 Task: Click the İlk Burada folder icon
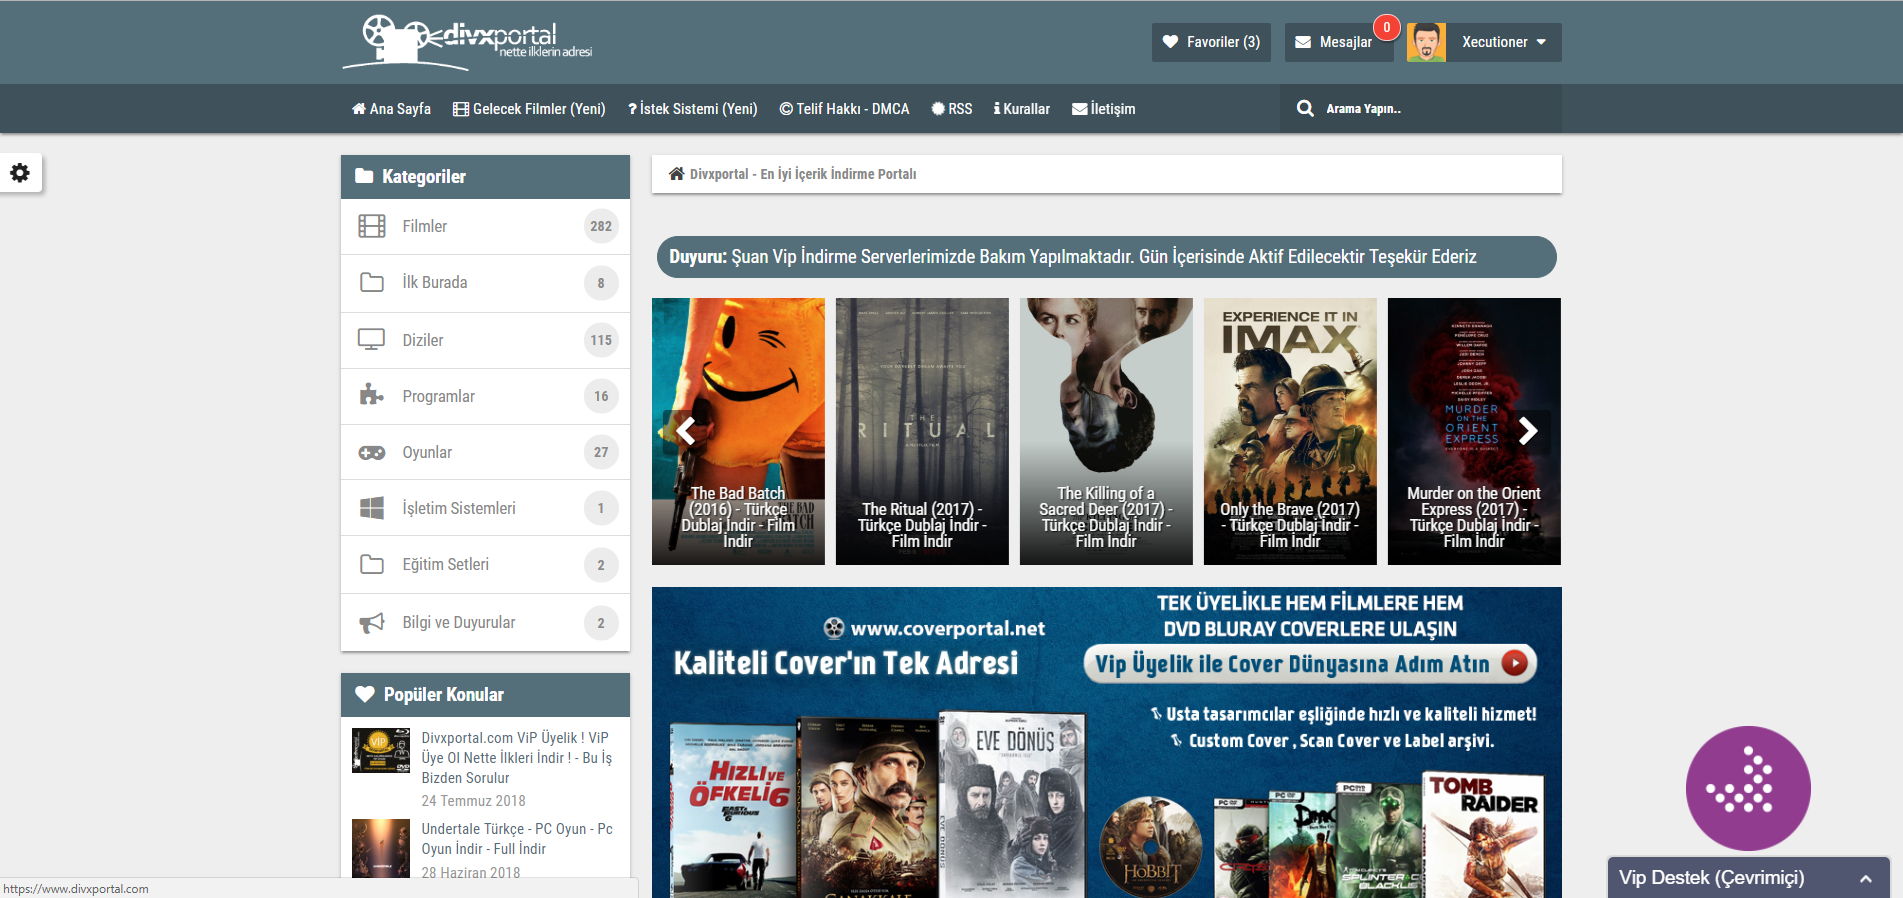click(372, 282)
